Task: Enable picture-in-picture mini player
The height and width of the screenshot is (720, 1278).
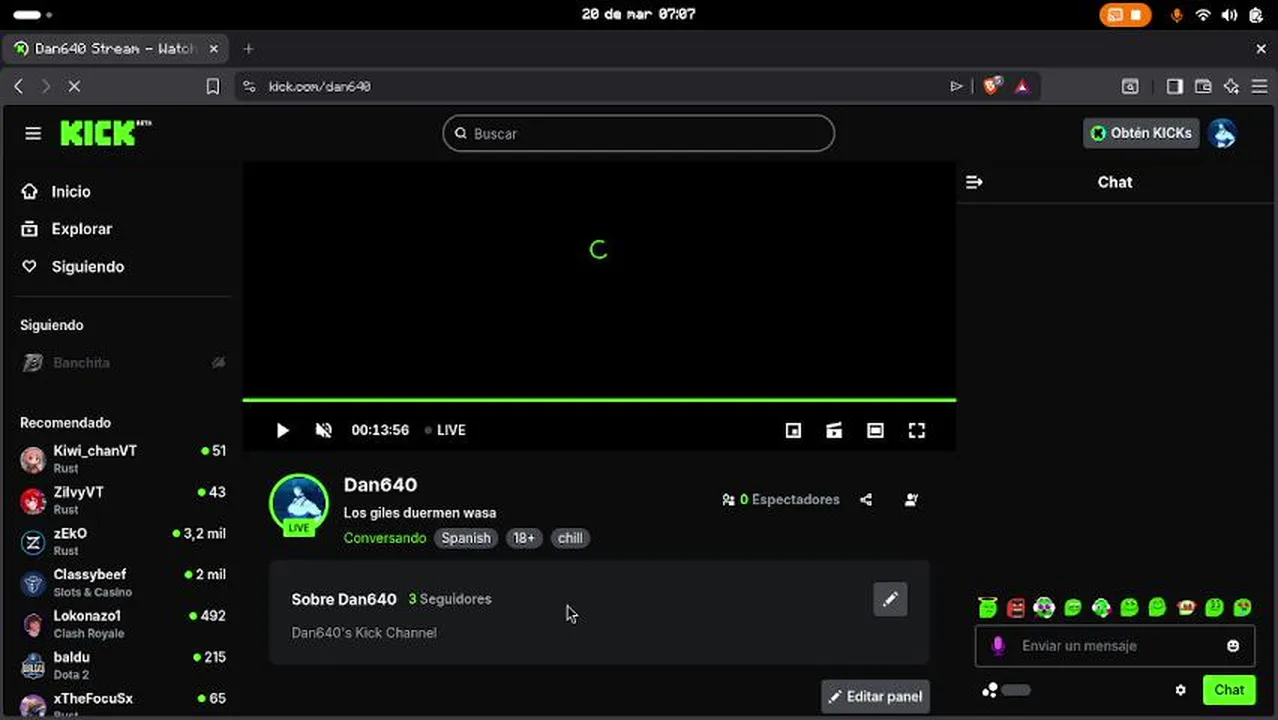Action: tap(793, 430)
